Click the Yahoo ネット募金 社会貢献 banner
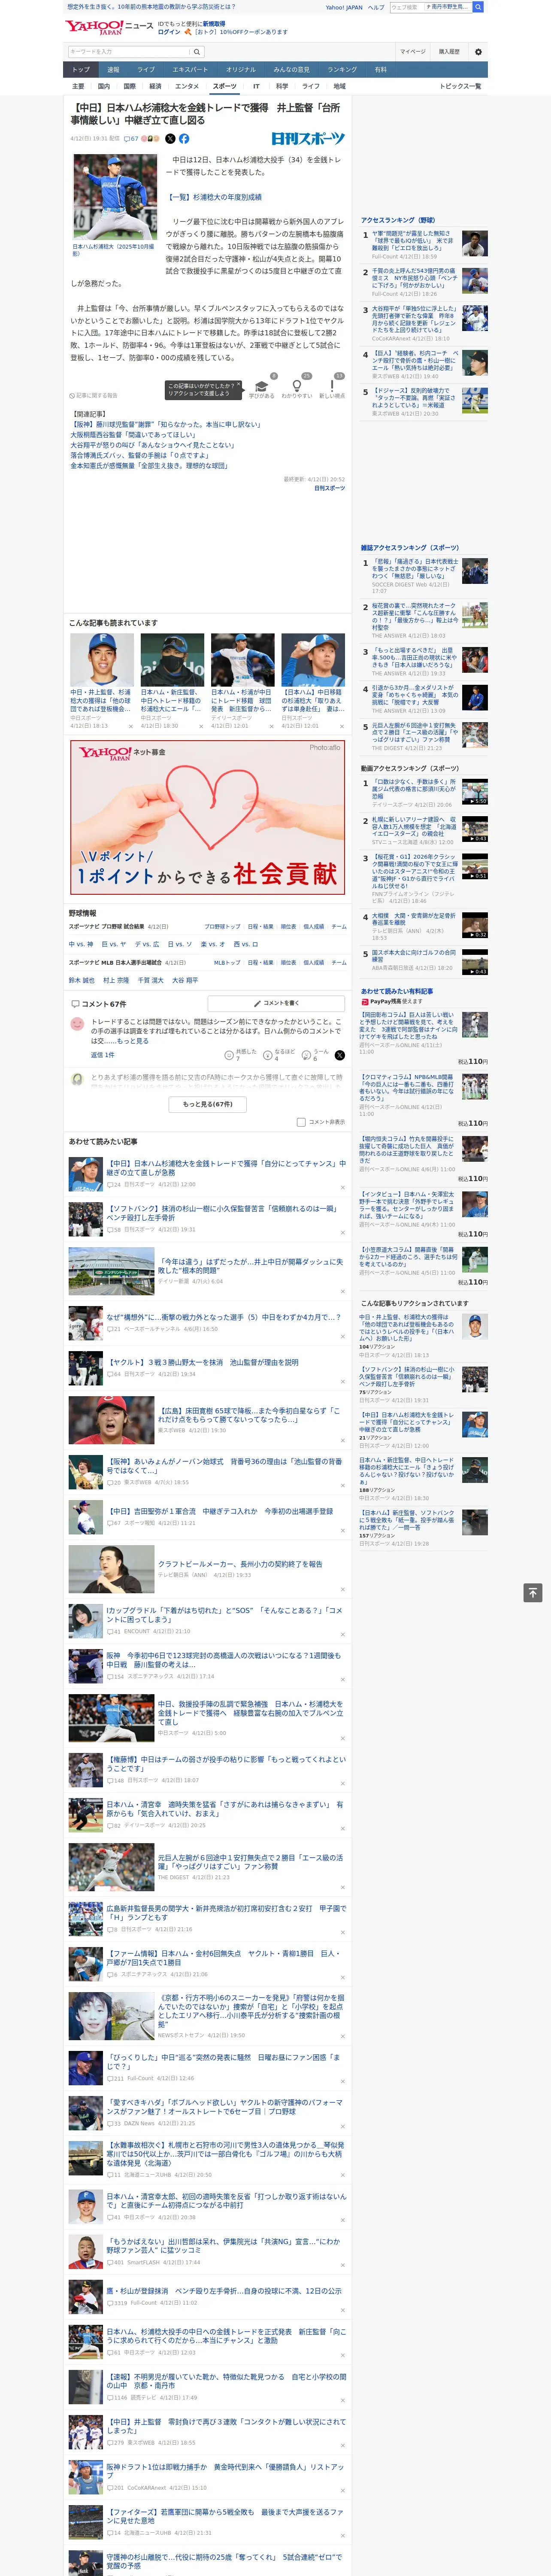Screen dimensions: 551x2576 coord(208,817)
